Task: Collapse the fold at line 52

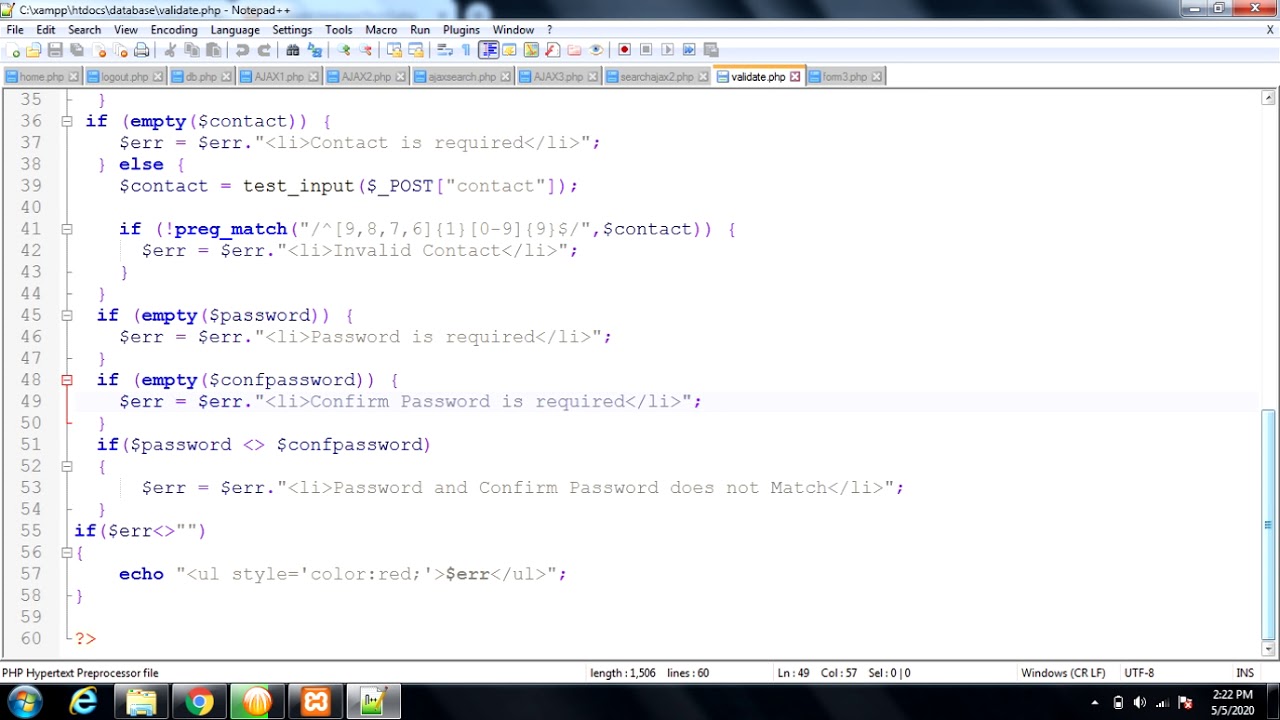Action: [67, 466]
